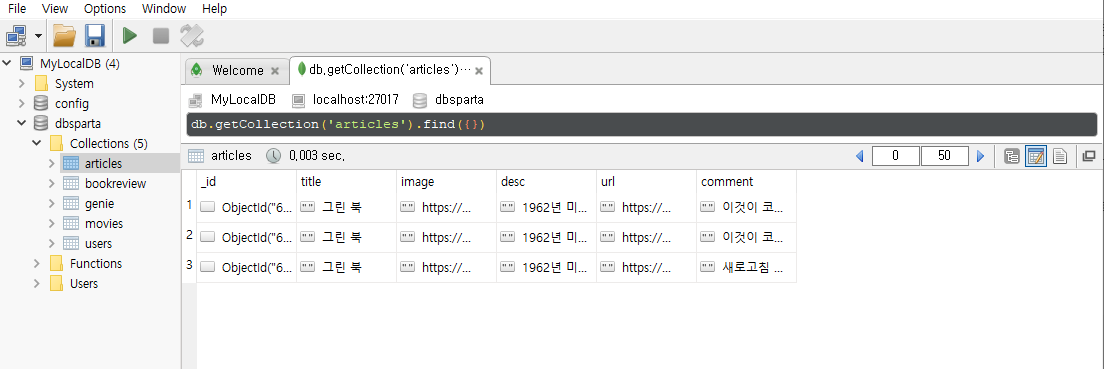Open the Options menu
This screenshot has height=369, width=1104.
[x=105, y=8]
